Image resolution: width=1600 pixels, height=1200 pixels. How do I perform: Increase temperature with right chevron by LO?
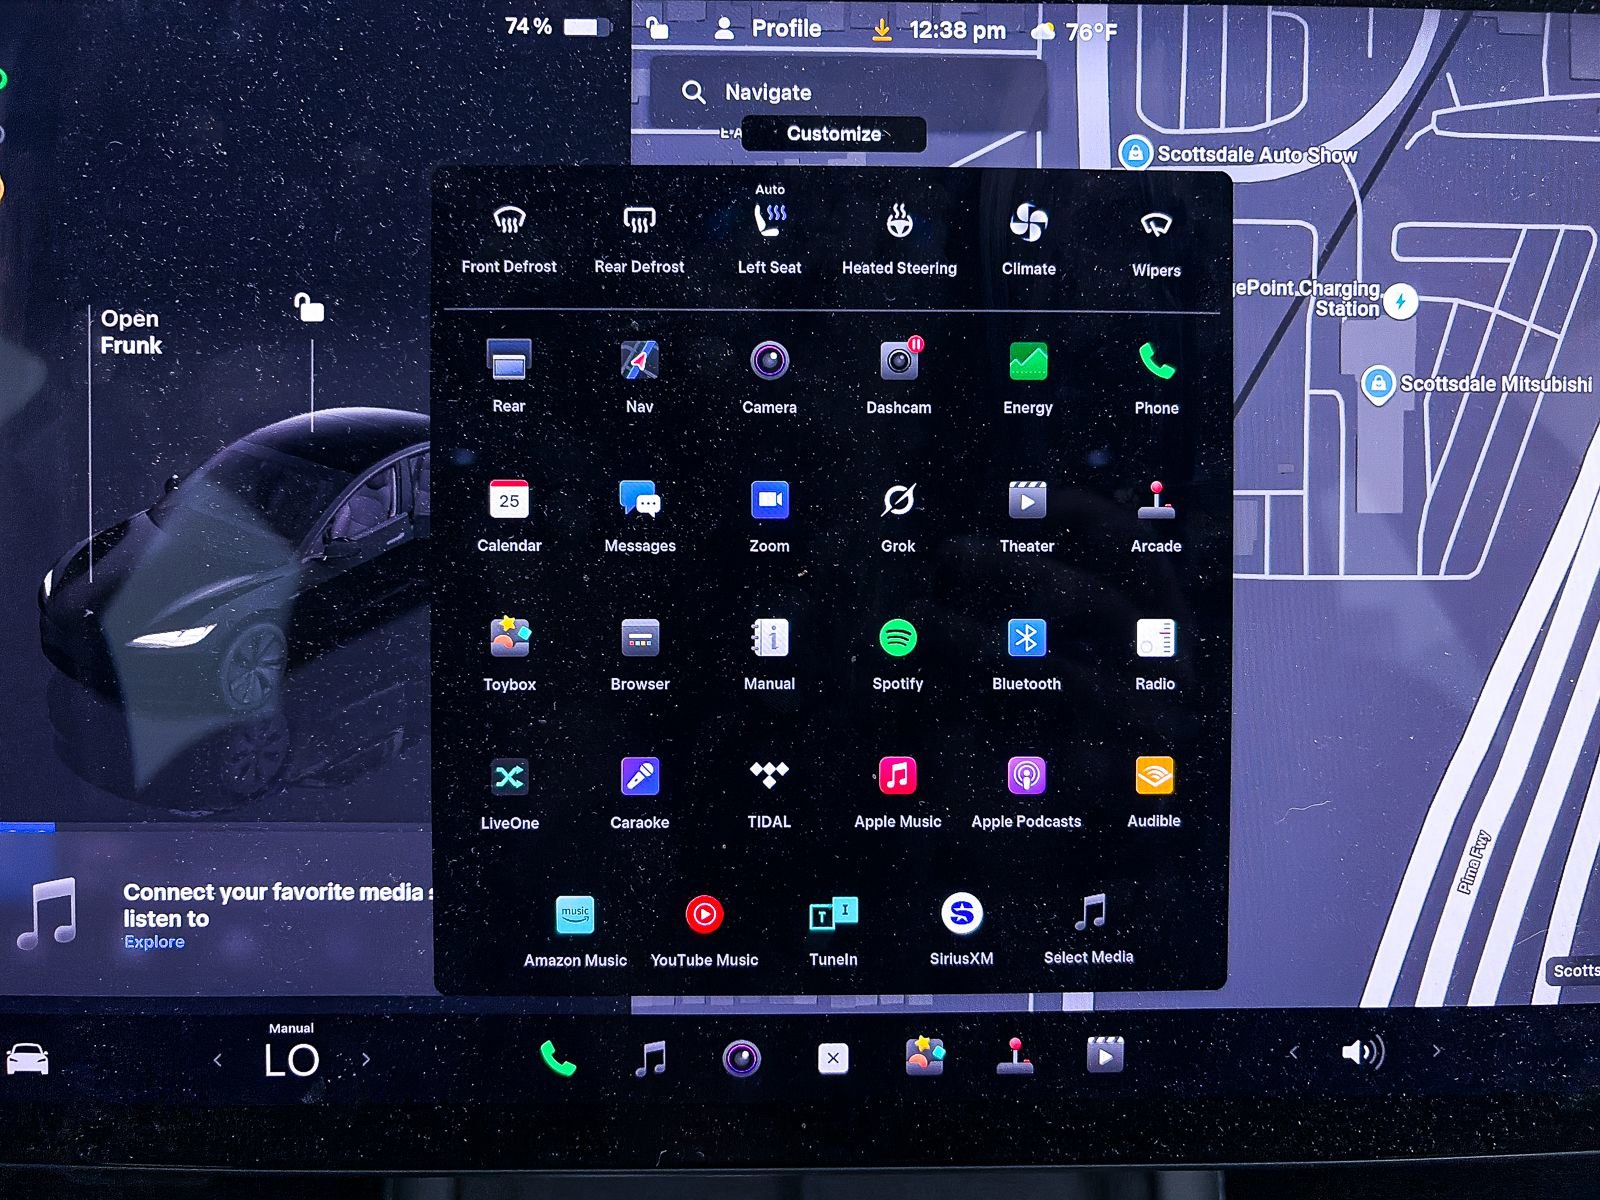tap(366, 1059)
